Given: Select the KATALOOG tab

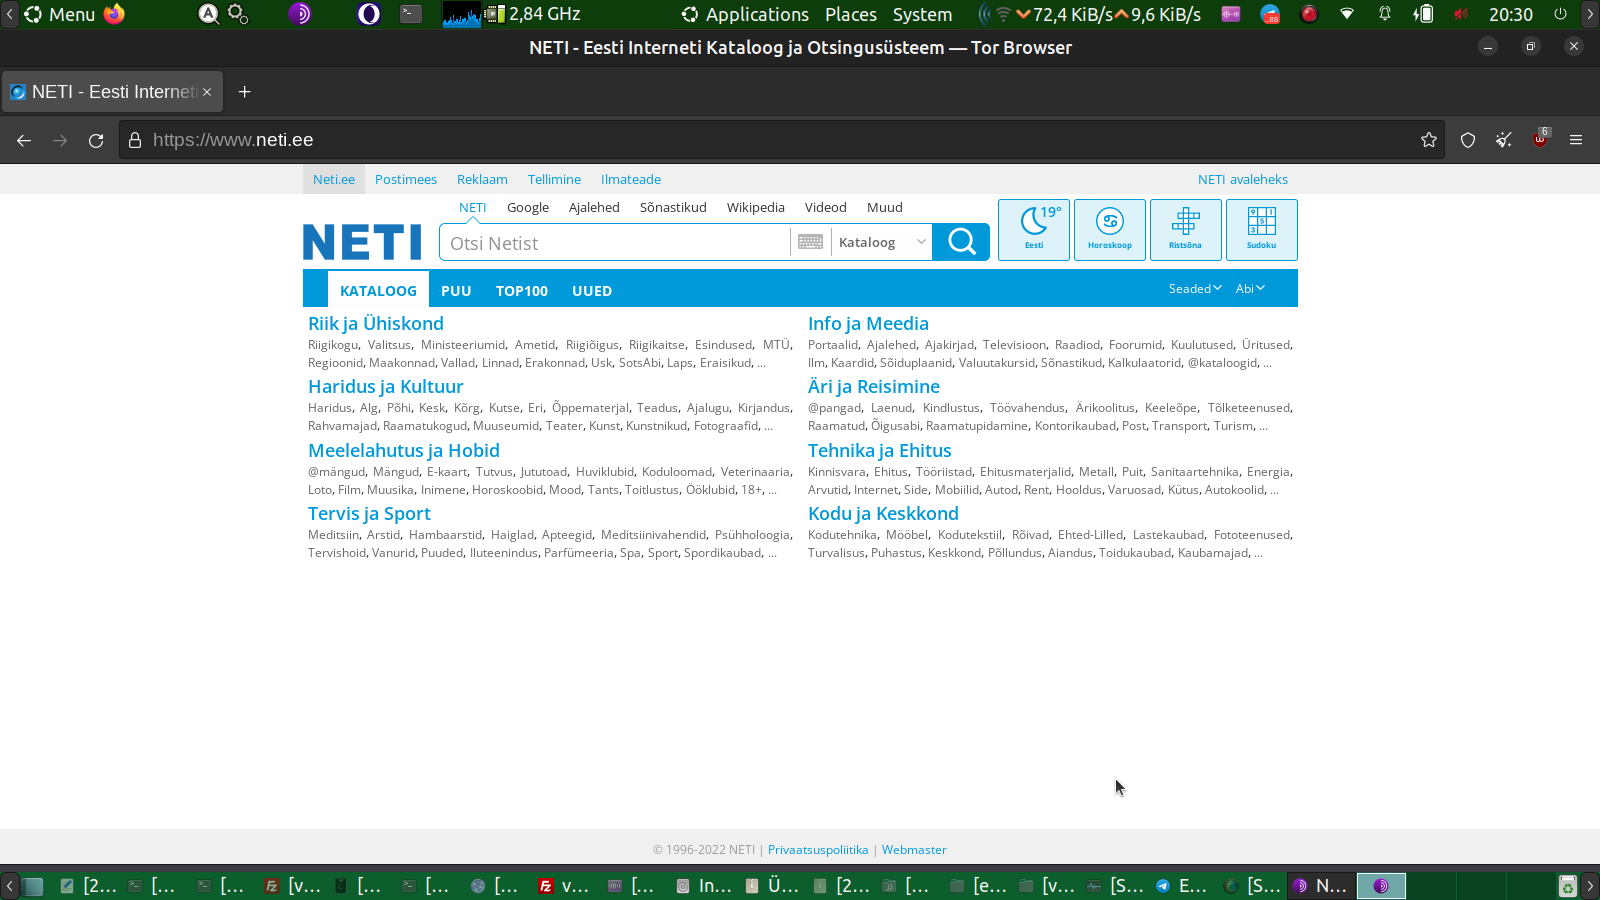Looking at the screenshot, I should click(378, 291).
